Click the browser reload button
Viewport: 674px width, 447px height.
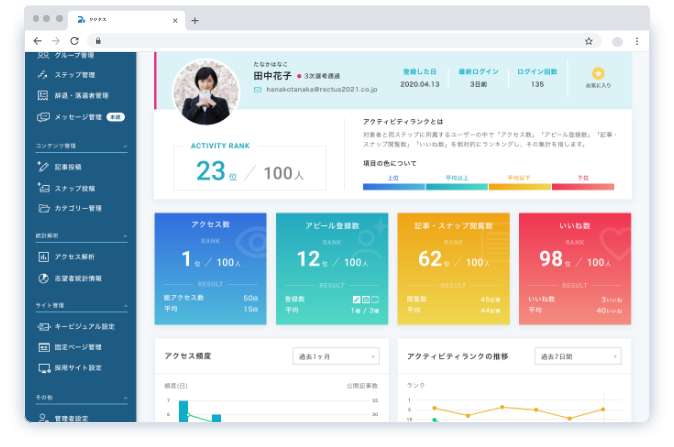(x=75, y=41)
